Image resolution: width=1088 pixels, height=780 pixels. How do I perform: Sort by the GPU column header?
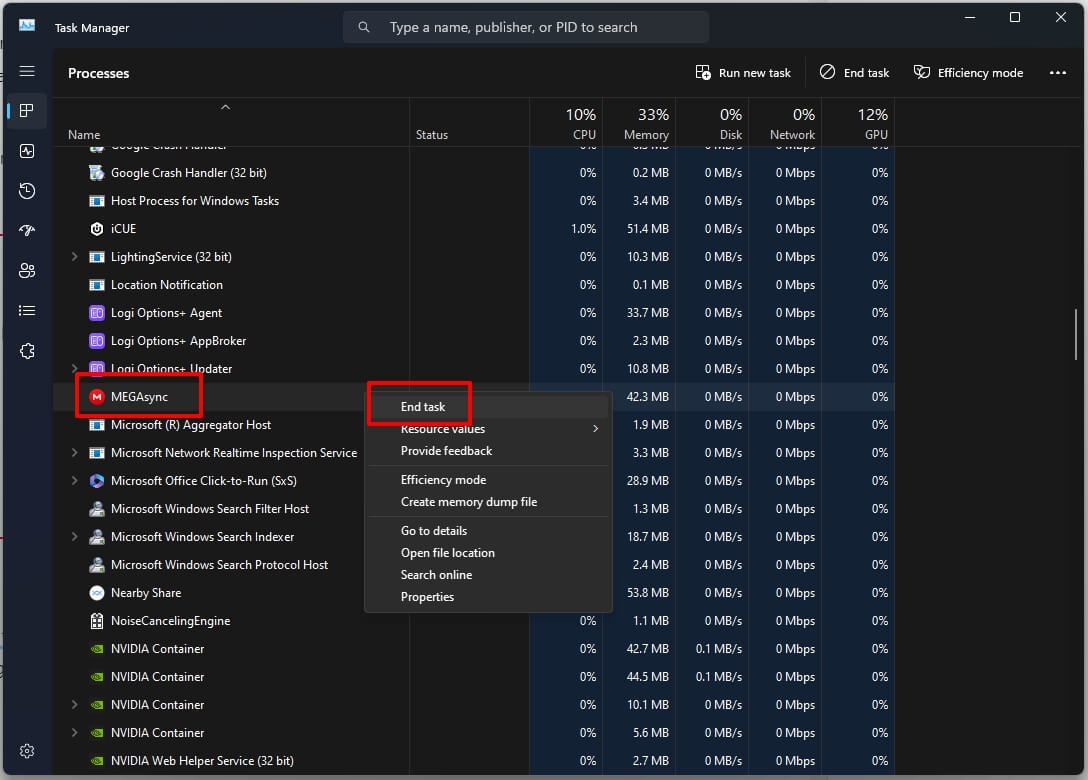[858, 123]
